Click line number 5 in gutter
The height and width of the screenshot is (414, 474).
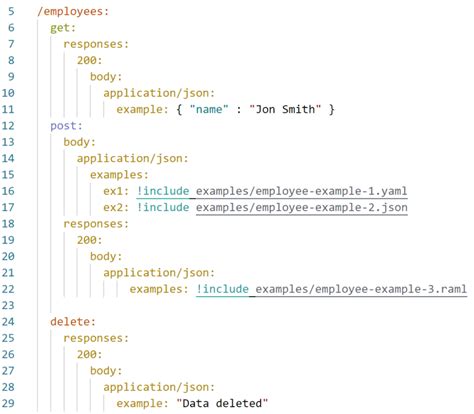pyautogui.click(x=11, y=11)
